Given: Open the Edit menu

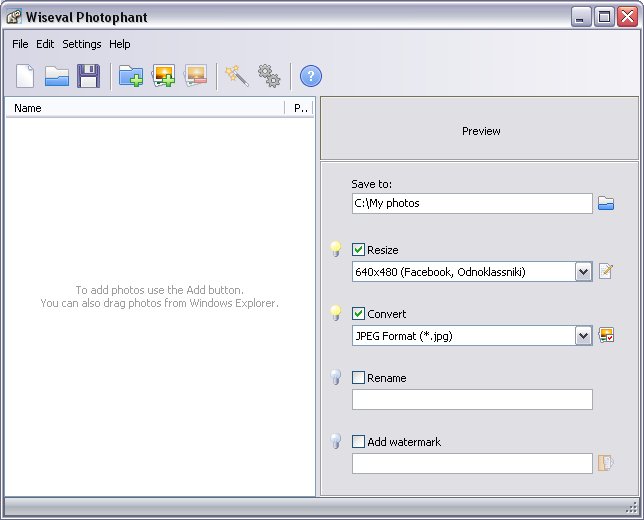Looking at the screenshot, I should pos(45,44).
